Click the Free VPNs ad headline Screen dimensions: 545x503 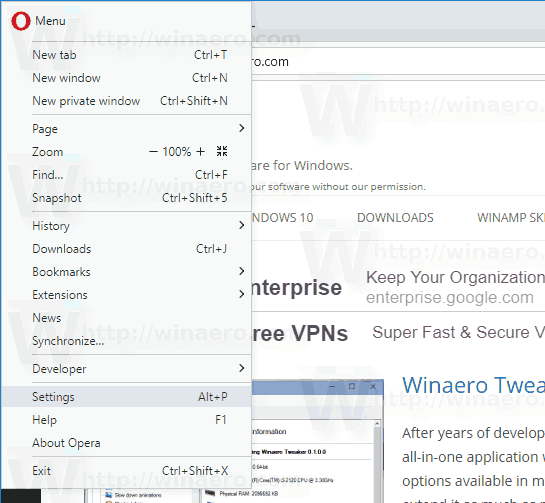tap(300, 333)
